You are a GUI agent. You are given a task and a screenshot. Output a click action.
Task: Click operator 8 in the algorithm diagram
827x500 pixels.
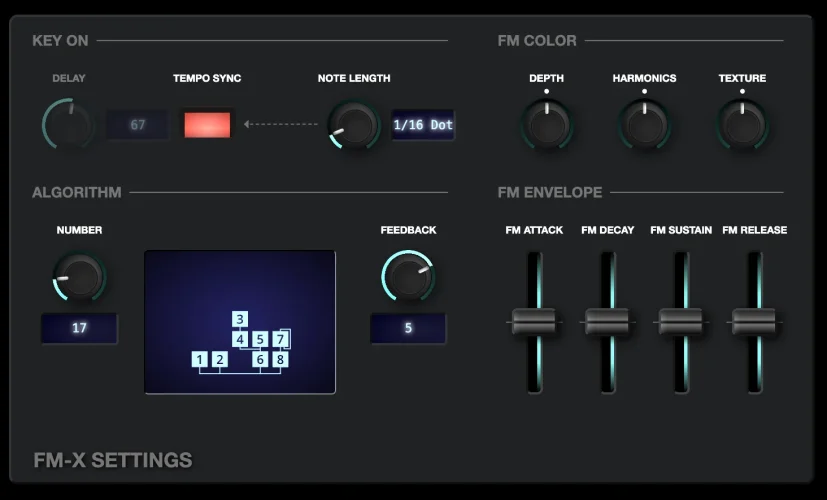(x=280, y=359)
